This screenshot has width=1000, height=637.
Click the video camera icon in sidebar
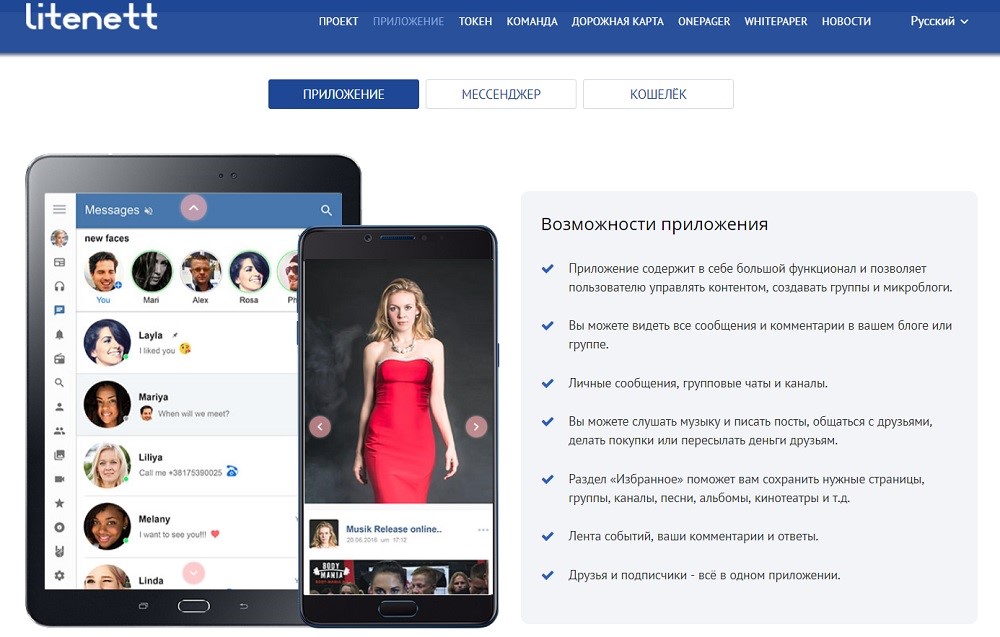(59, 479)
